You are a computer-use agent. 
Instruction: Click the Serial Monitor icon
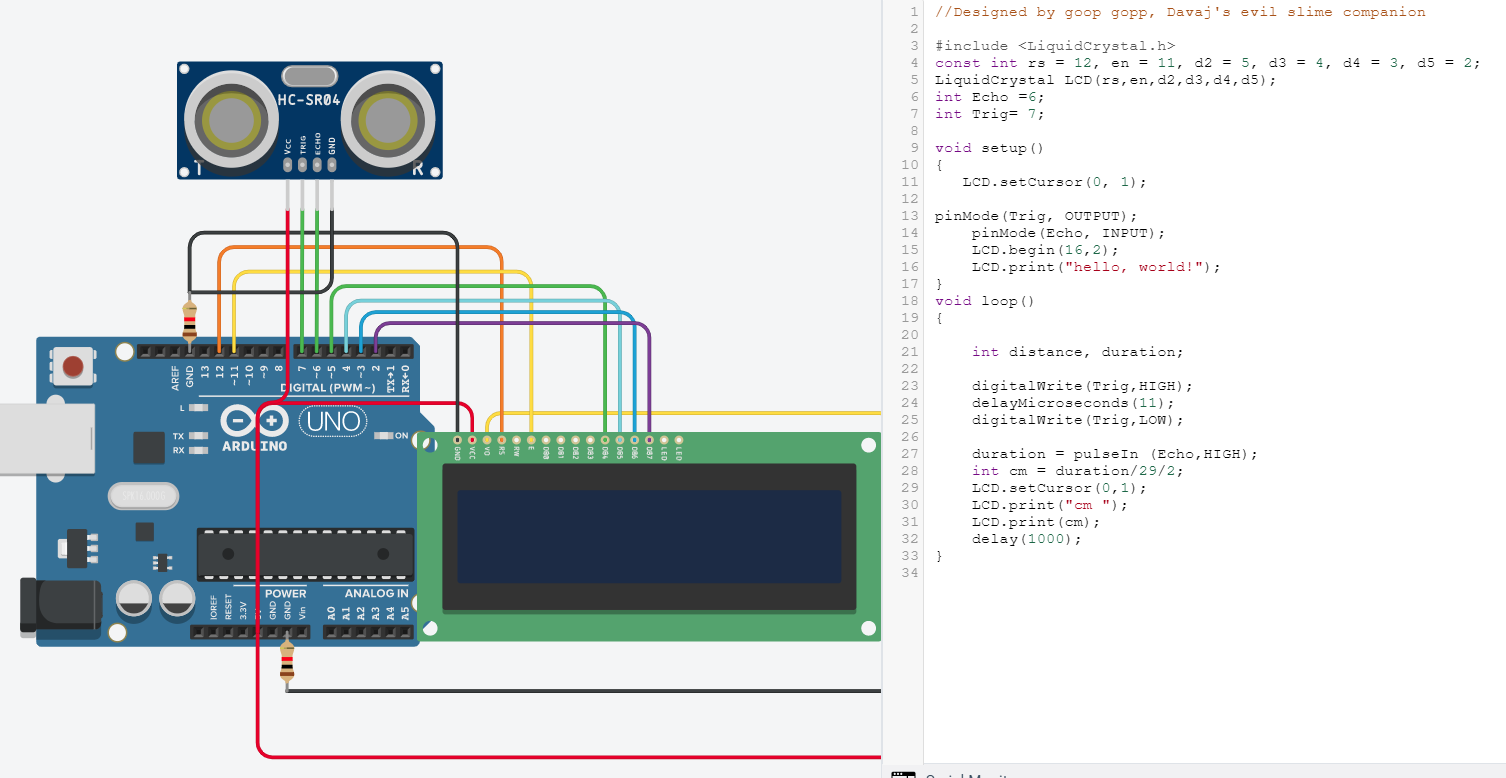pyautogui.click(x=903, y=774)
